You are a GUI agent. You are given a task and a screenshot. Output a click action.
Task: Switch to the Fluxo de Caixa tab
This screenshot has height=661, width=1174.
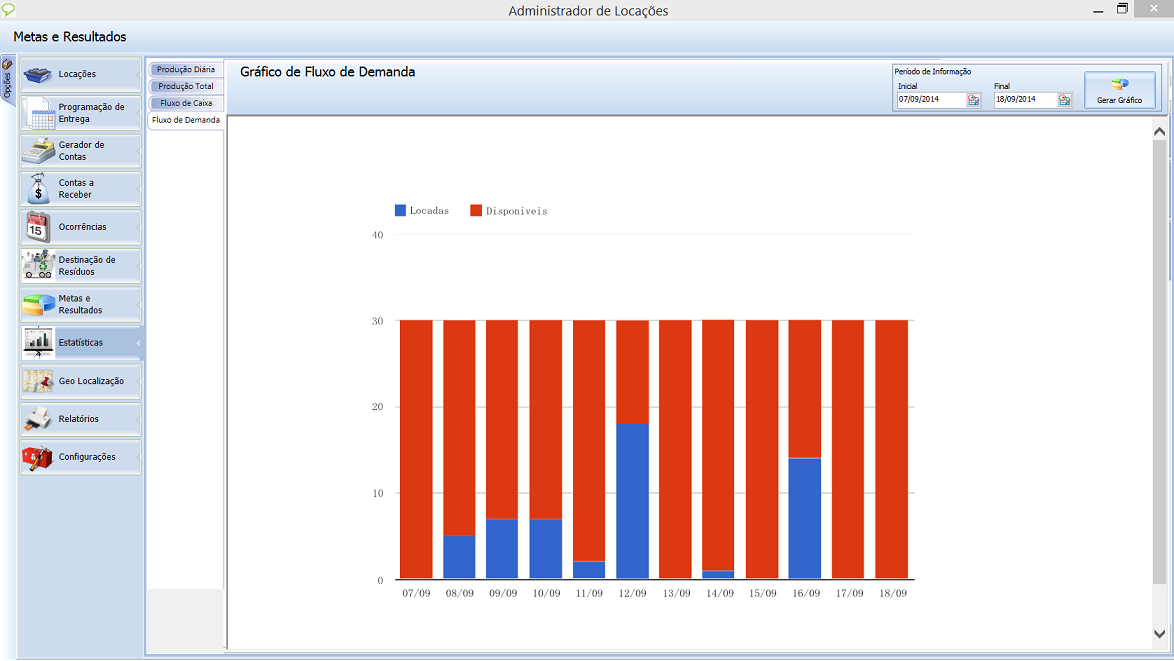point(185,103)
